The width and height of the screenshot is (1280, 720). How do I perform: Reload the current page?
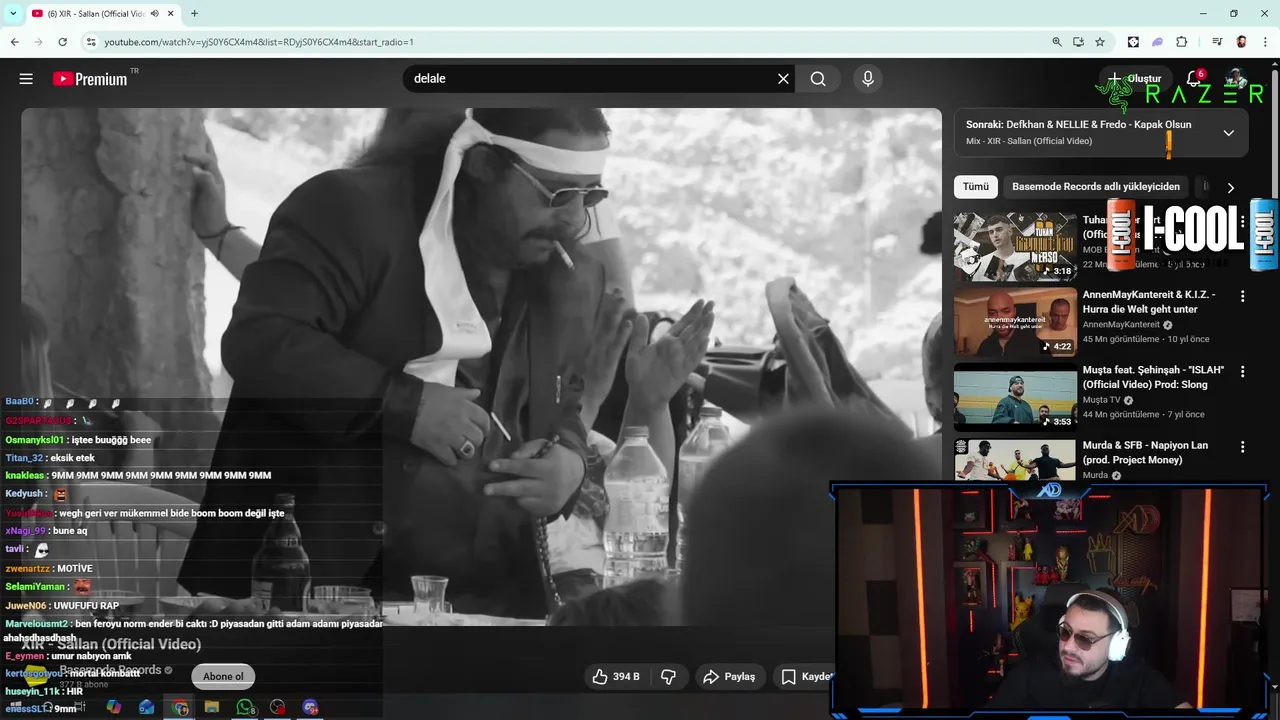pos(62,42)
